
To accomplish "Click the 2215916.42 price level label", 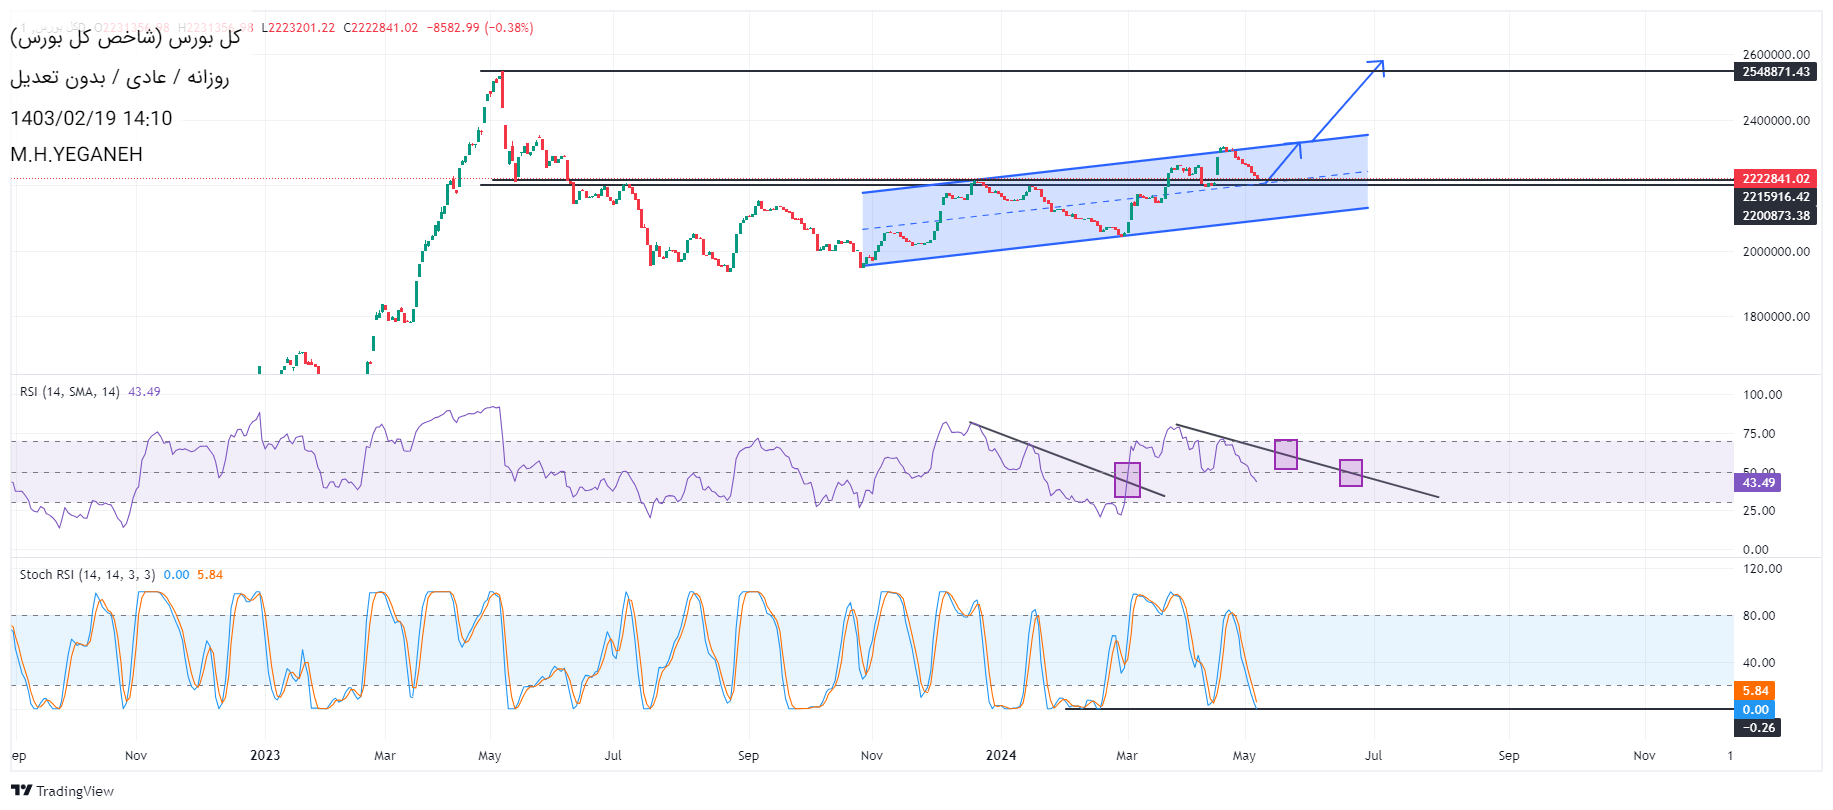I will [1775, 197].
